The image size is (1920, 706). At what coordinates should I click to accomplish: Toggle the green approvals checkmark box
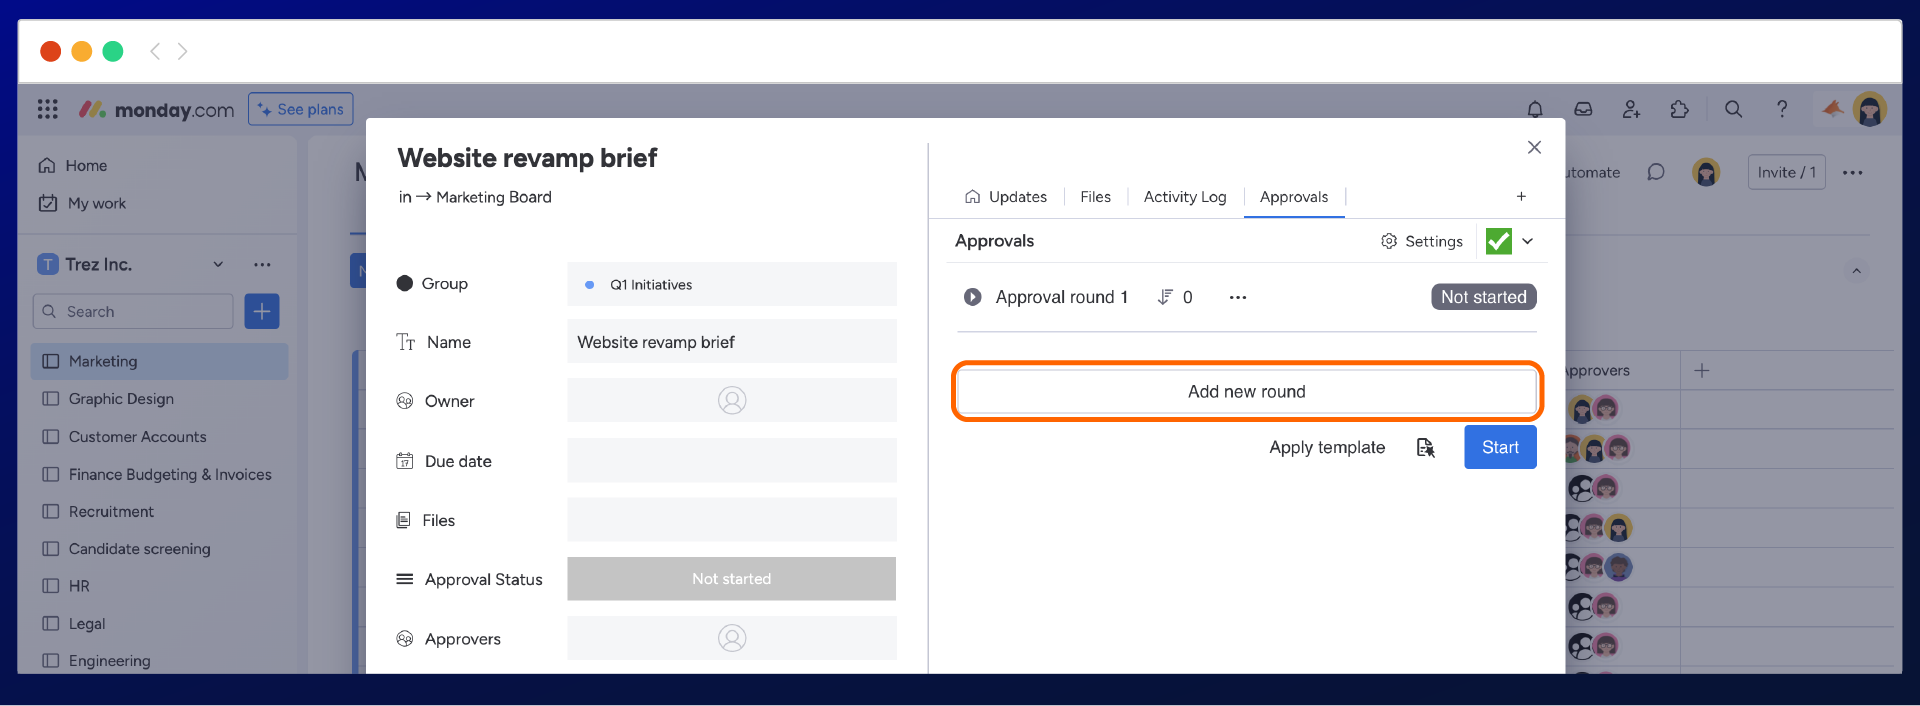1499,241
